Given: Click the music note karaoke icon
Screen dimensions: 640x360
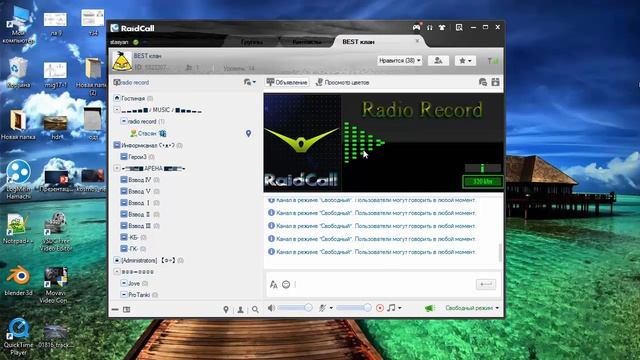Looking at the screenshot, I should [x=391, y=308].
